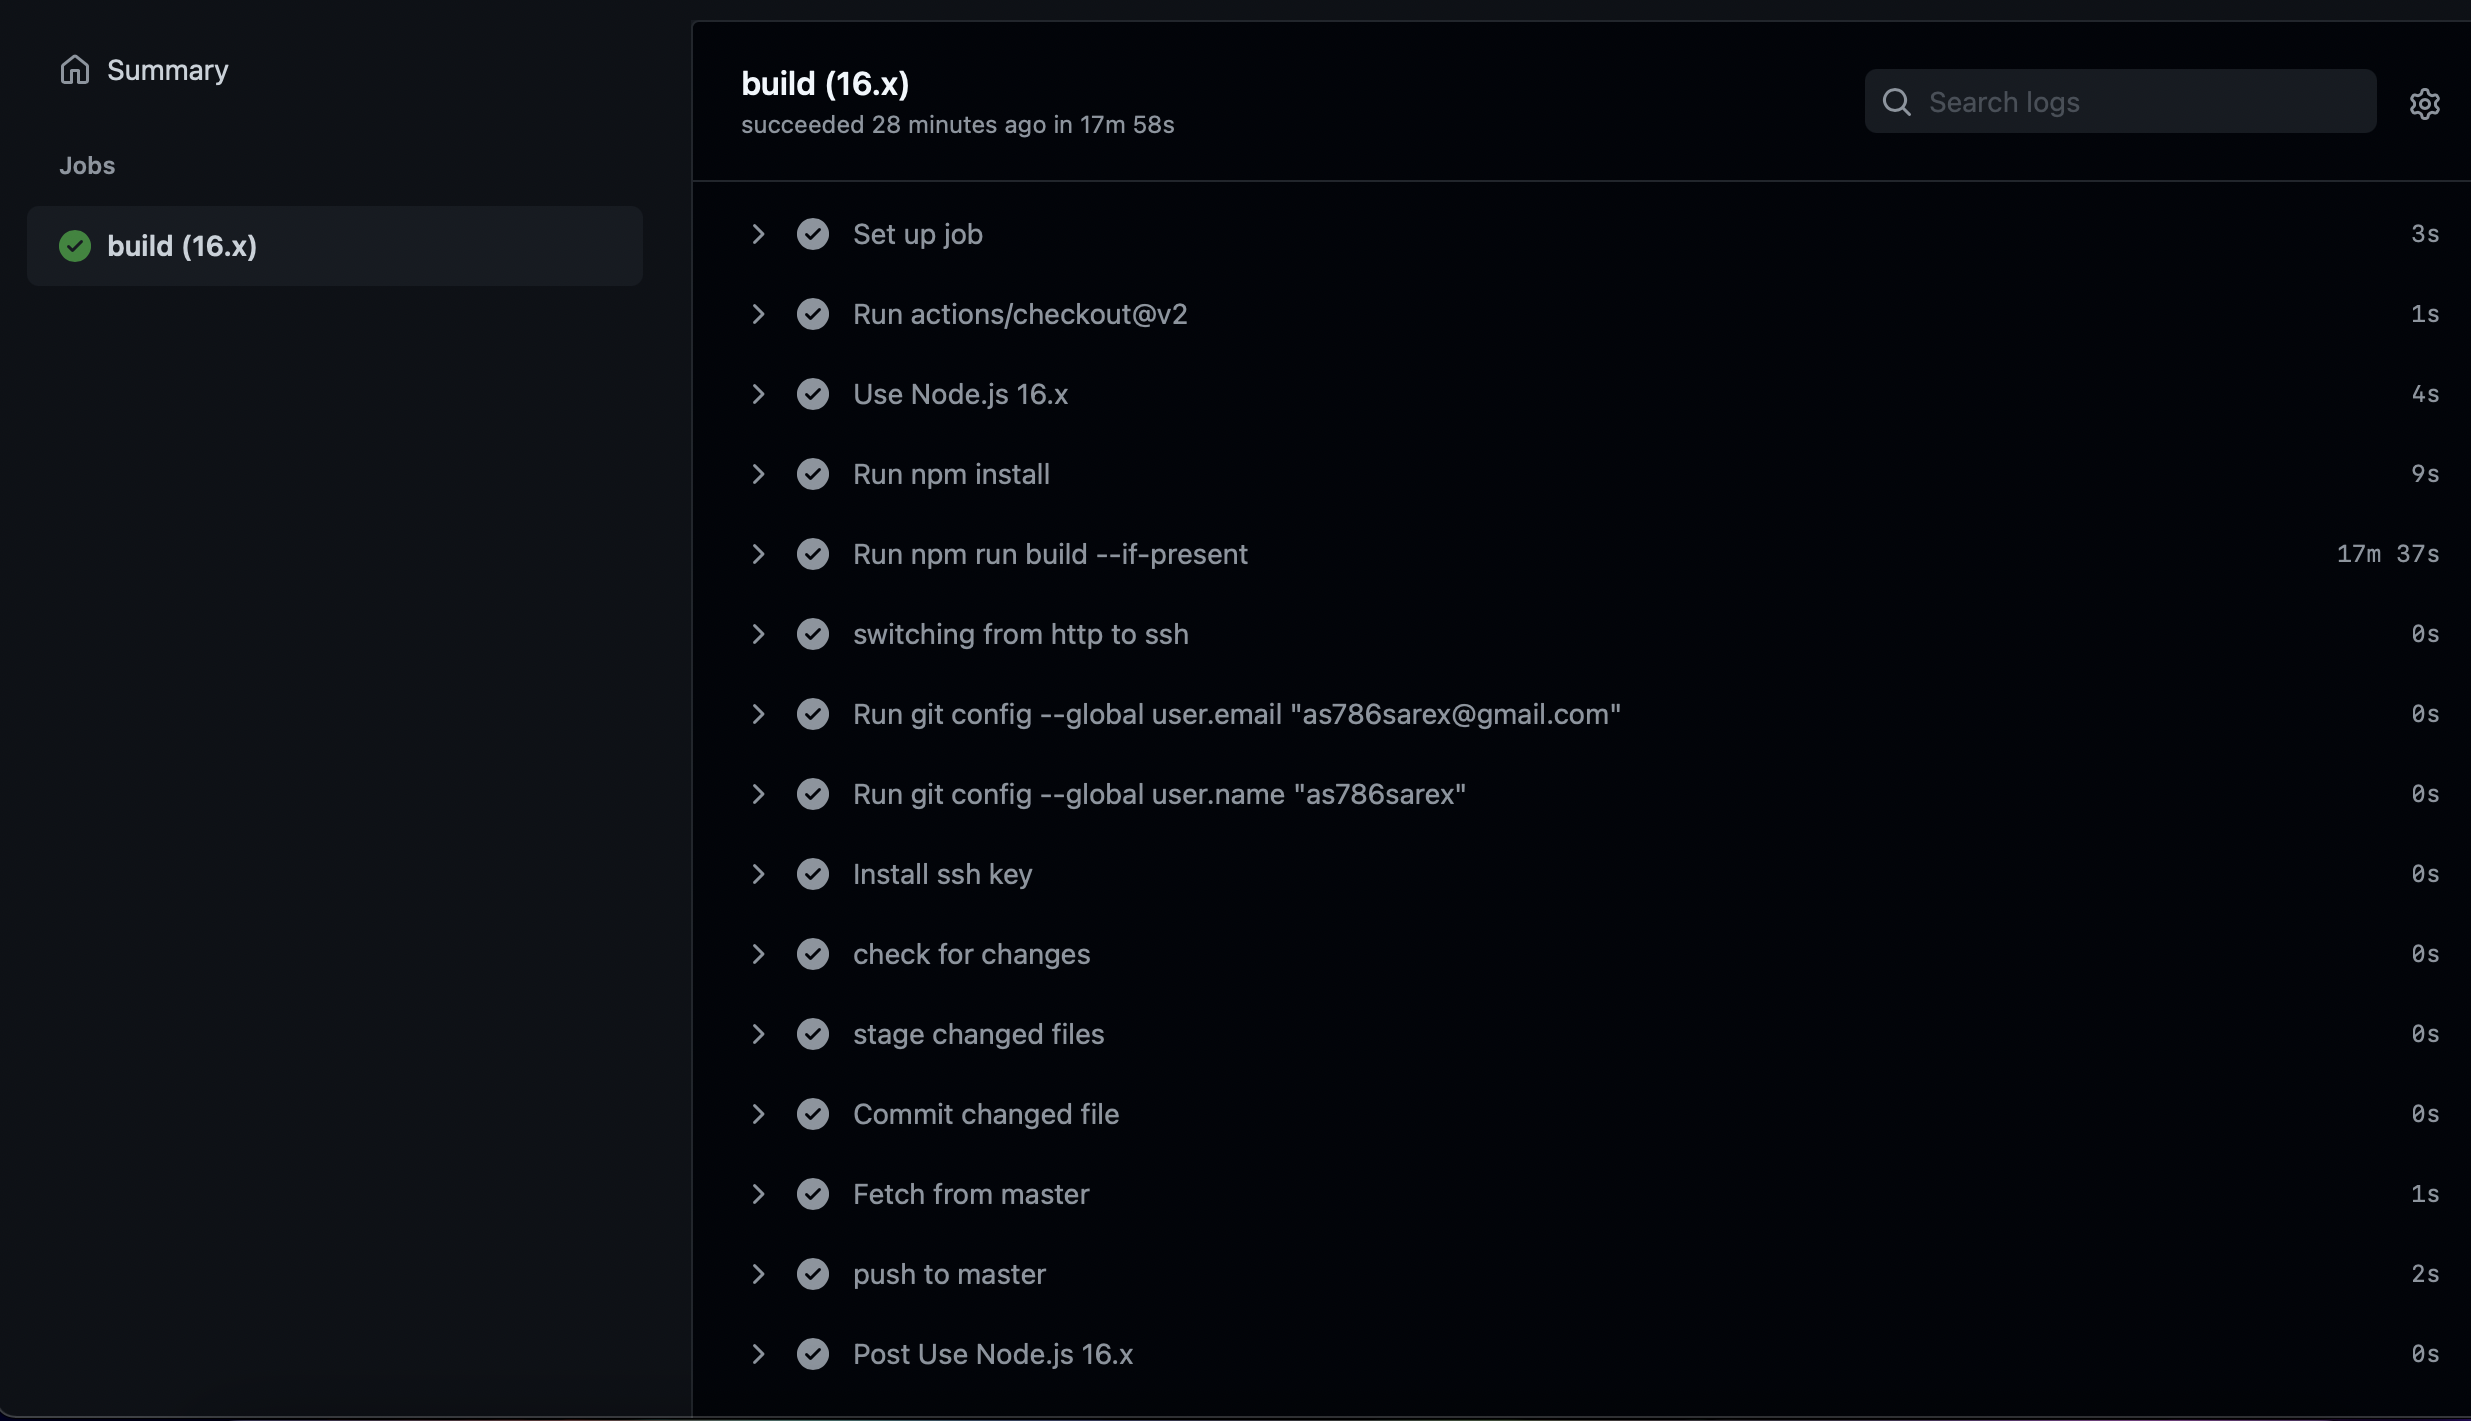Expand the Fetch from master step
The height and width of the screenshot is (1421, 2471).
click(x=758, y=1194)
